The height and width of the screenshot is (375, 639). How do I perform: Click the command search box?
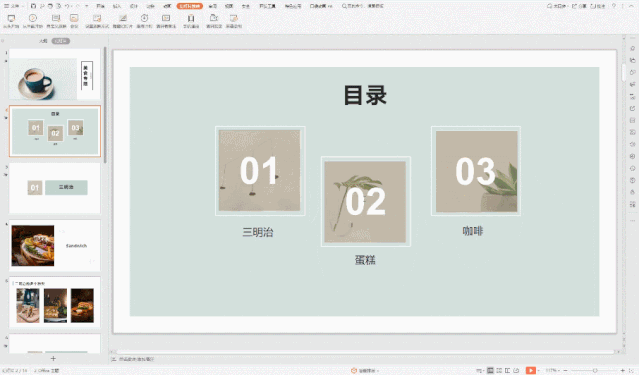[x=362, y=6]
